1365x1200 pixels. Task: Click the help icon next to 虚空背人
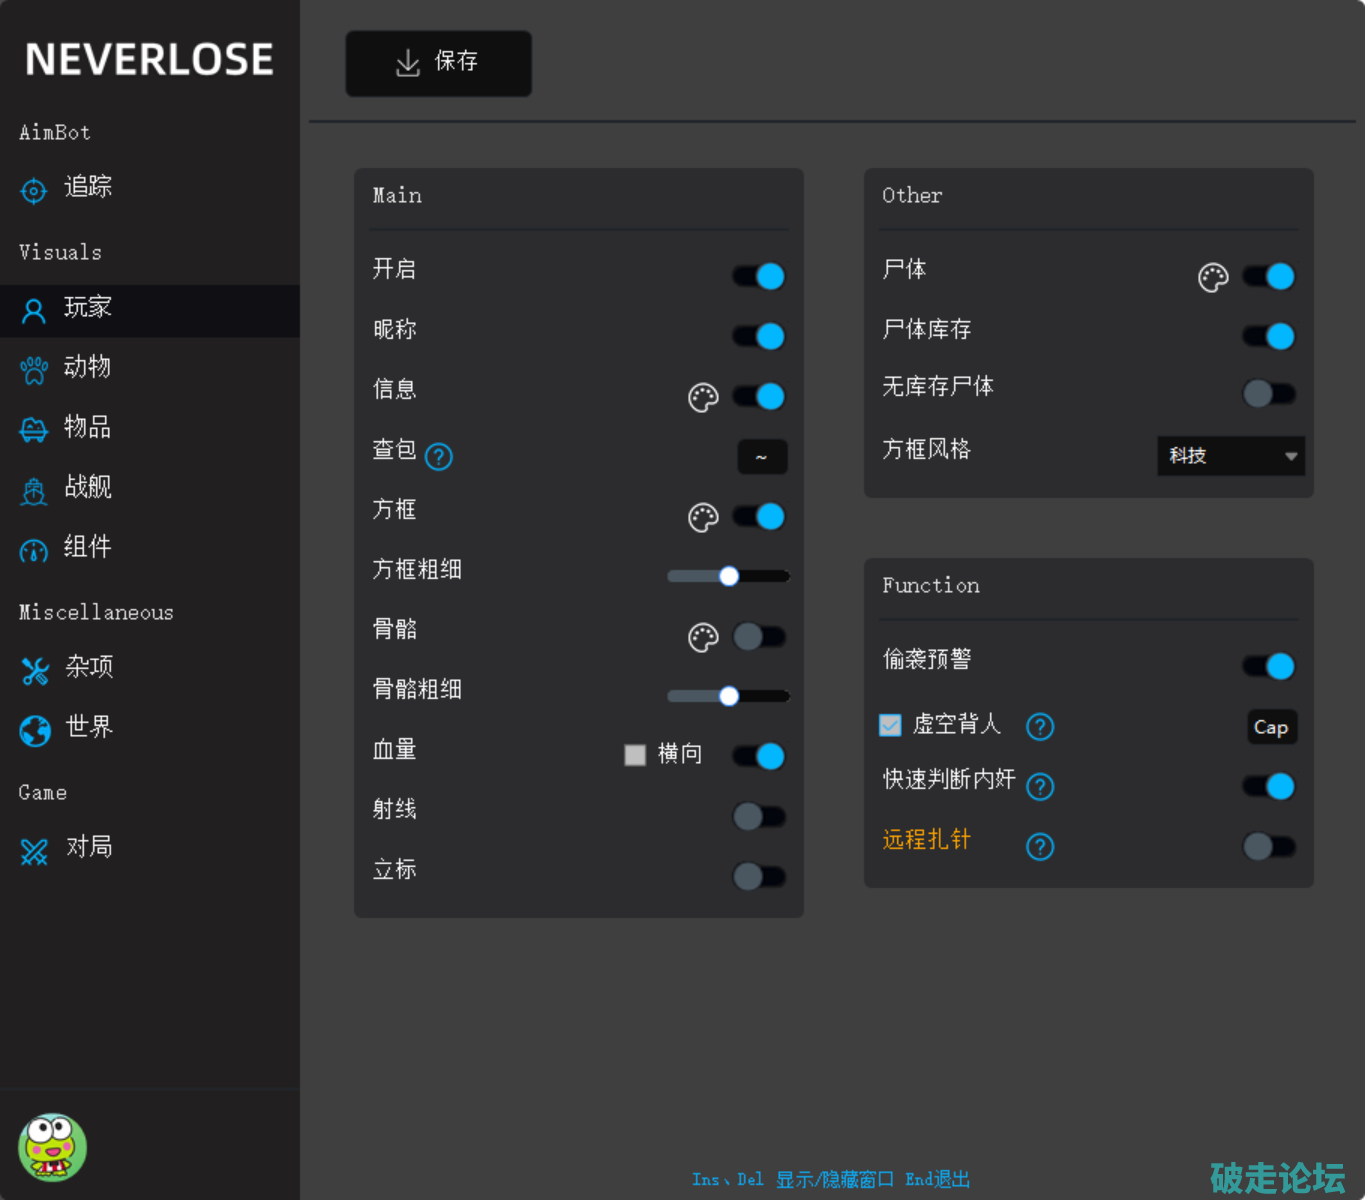1040,727
